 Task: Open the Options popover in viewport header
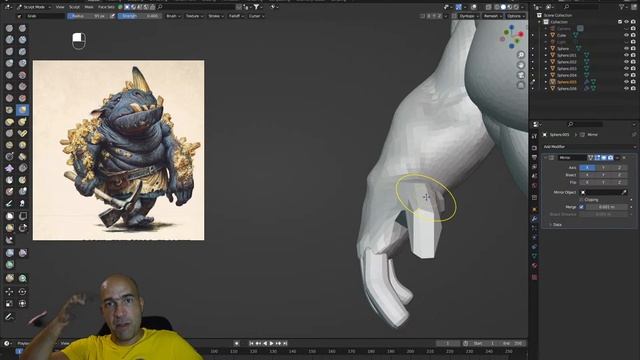(x=516, y=16)
